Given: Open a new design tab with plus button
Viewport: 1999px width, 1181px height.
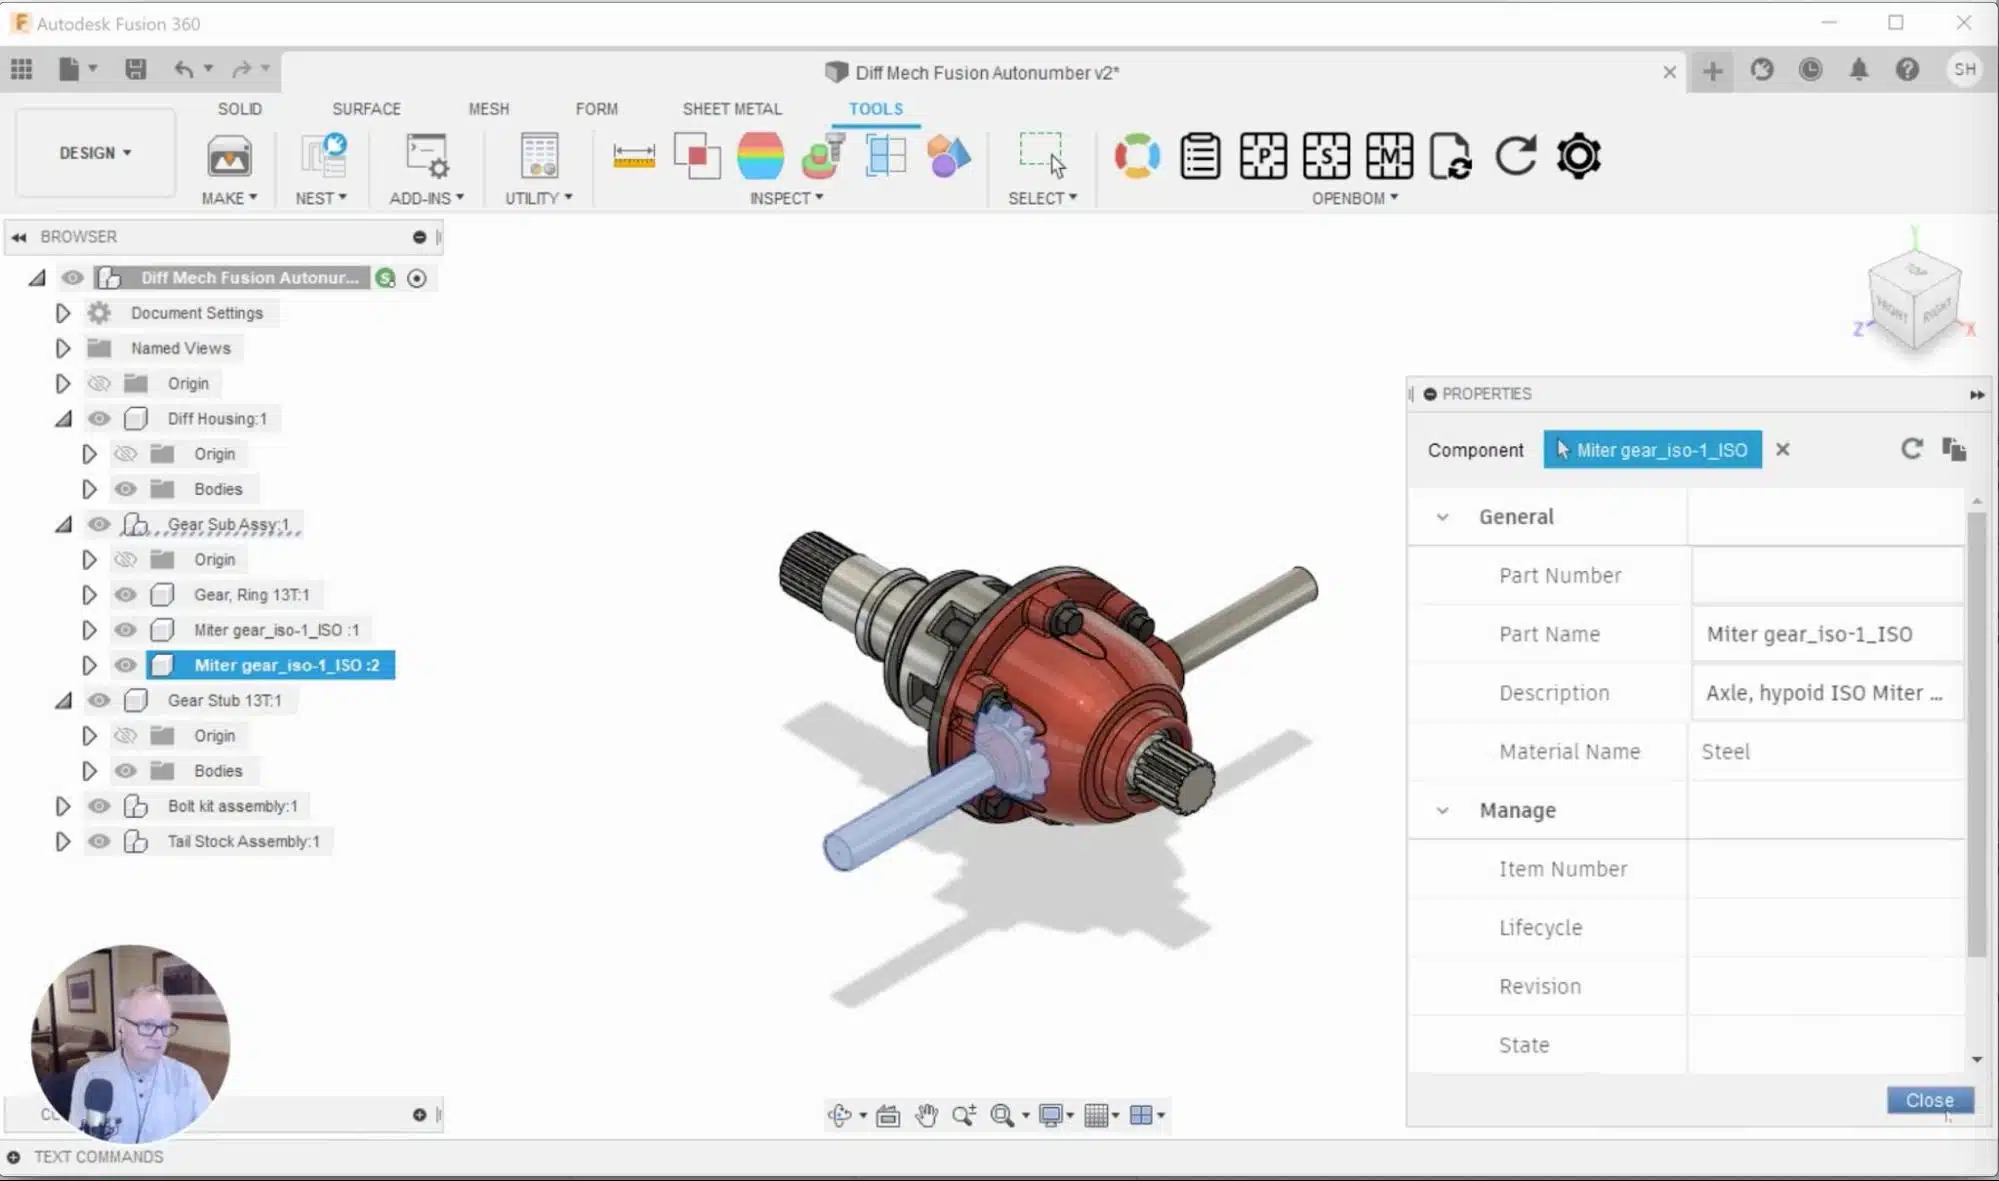Looking at the screenshot, I should [1713, 71].
